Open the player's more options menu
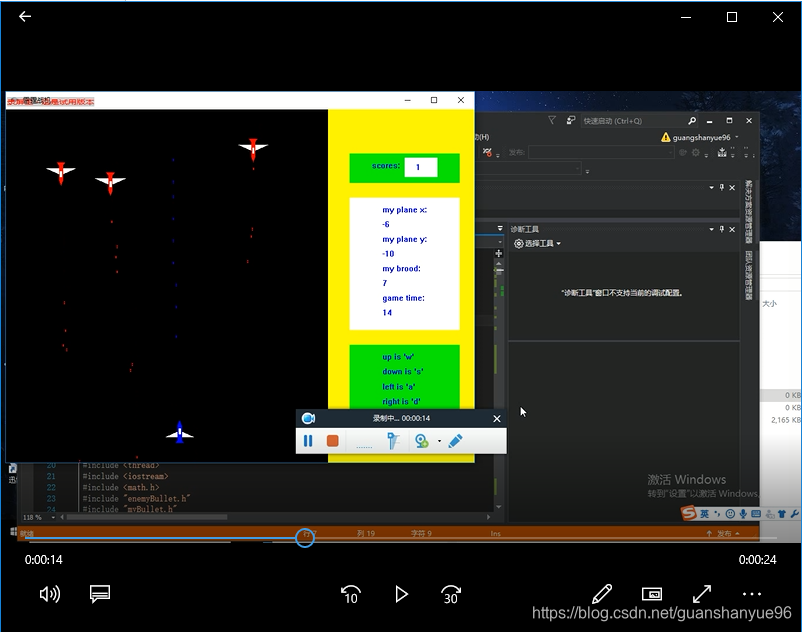Image resolution: width=802 pixels, height=632 pixels. (751, 594)
